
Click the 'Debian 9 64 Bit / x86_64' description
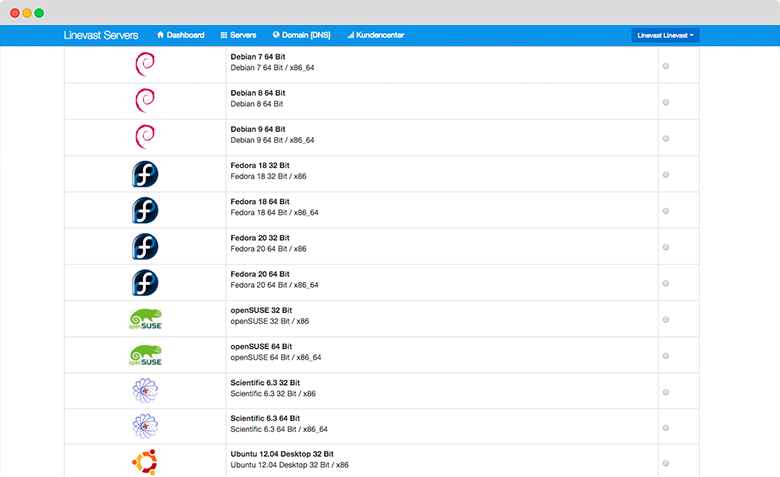point(272,140)
